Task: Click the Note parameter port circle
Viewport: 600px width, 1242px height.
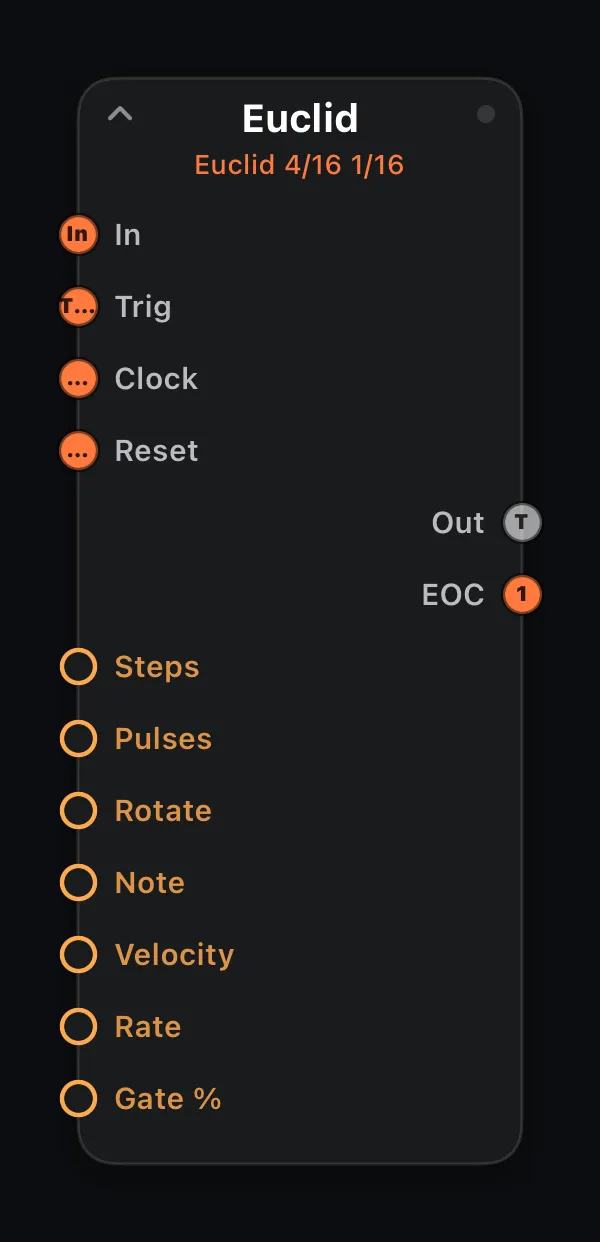Action: (x=79, y=883)
